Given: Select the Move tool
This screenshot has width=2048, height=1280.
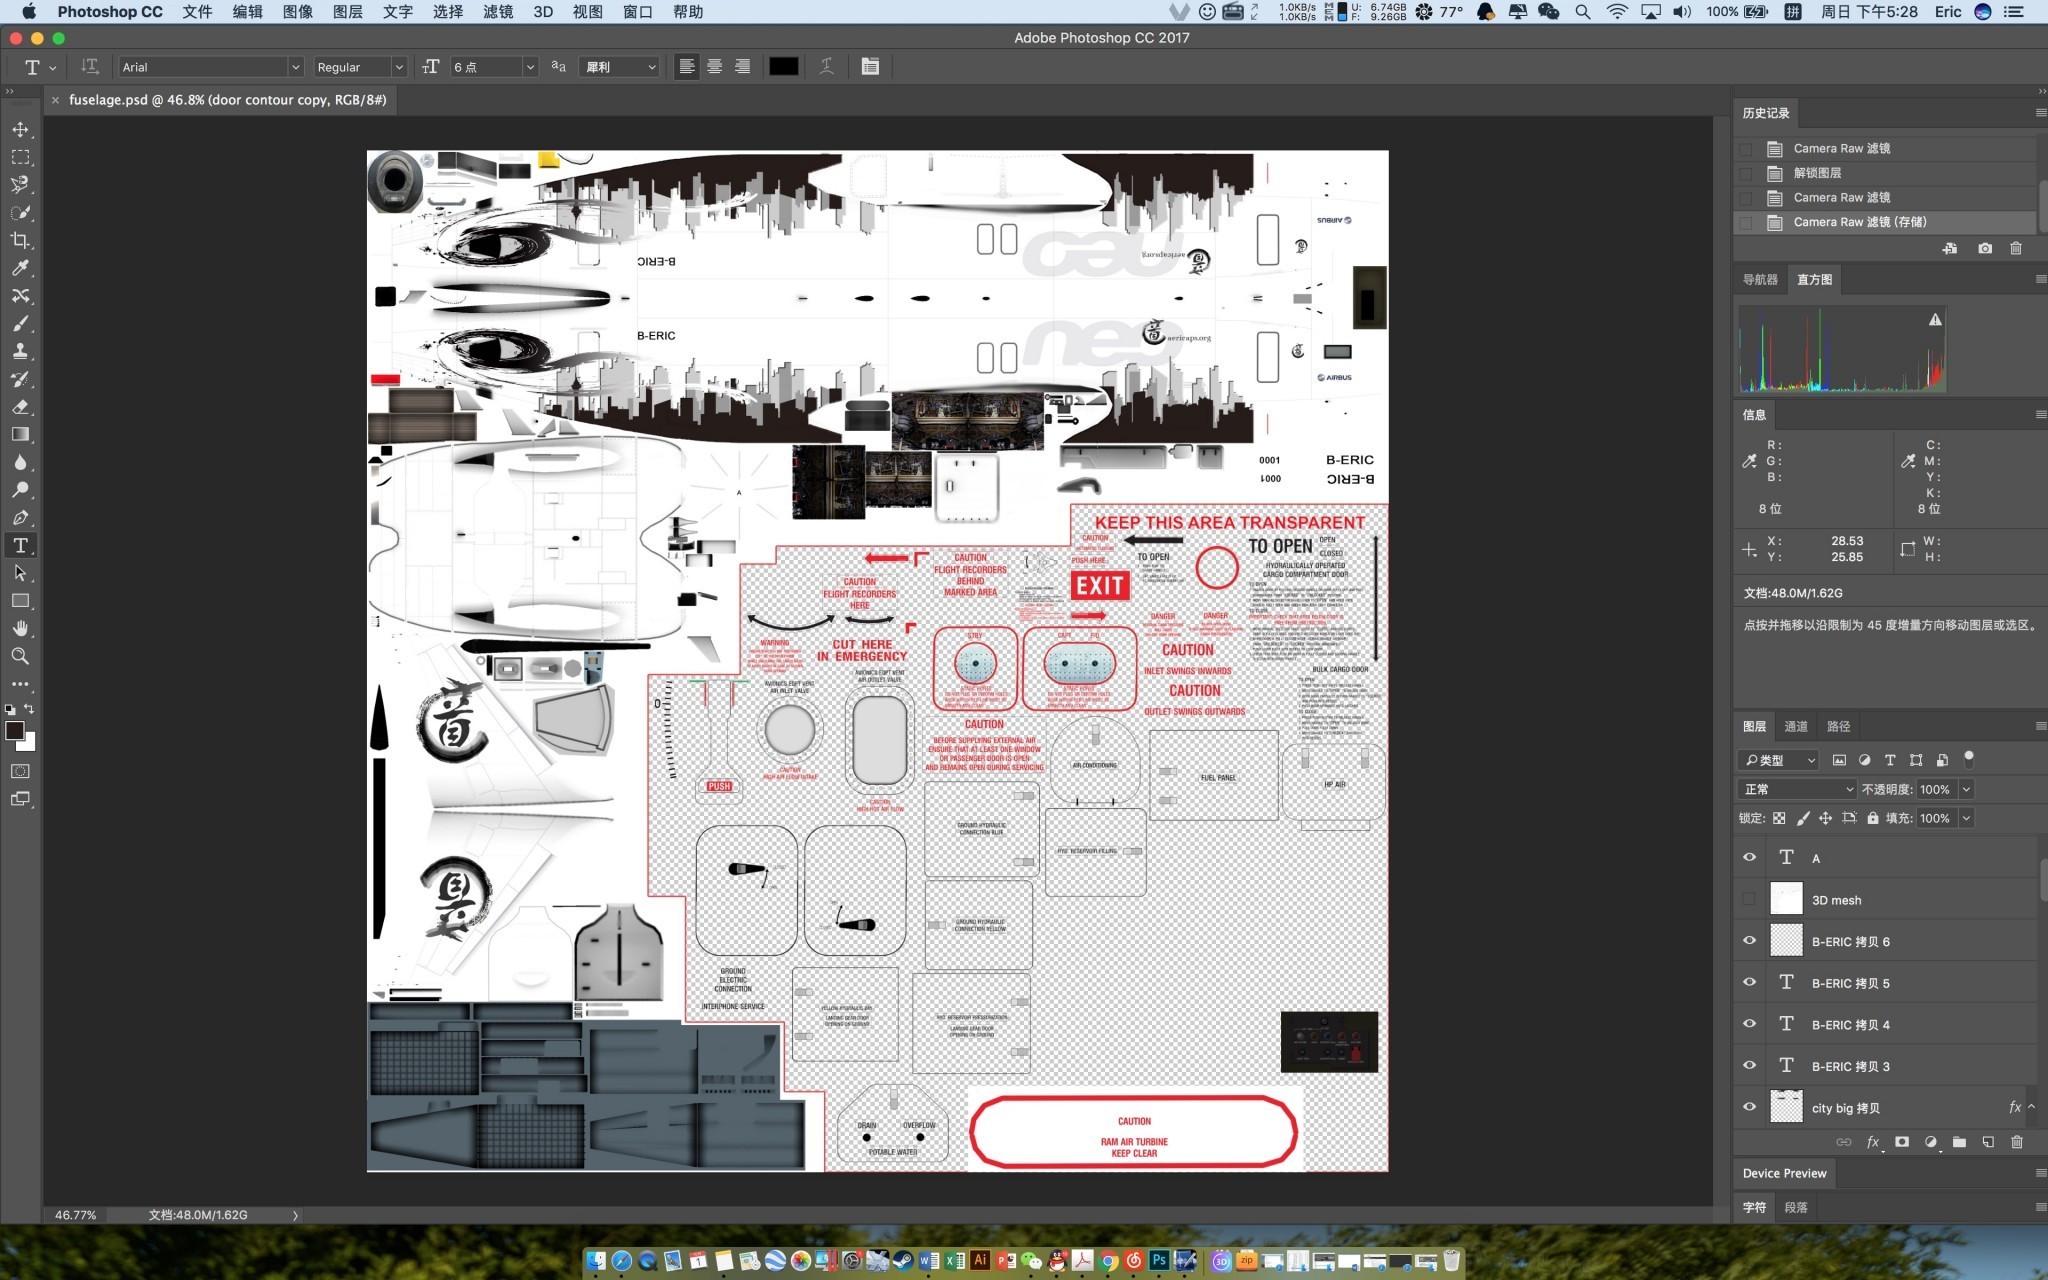Looking at the screenshot, I should point(20,130).
